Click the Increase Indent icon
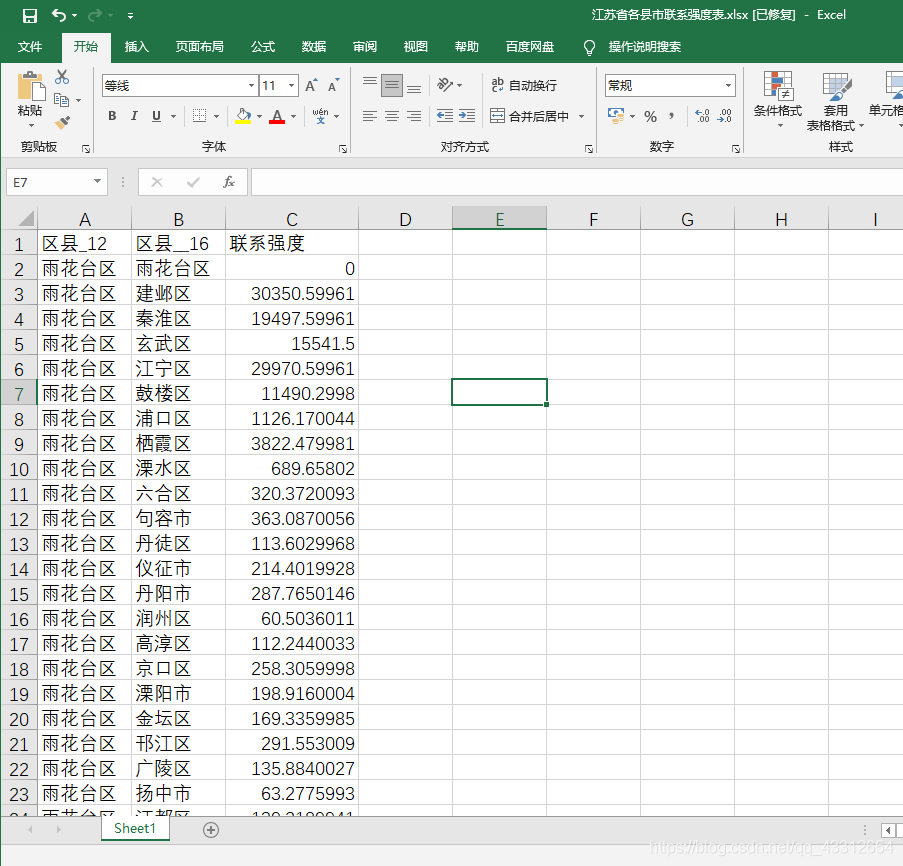The image size is (903, 866). [466, 116]
